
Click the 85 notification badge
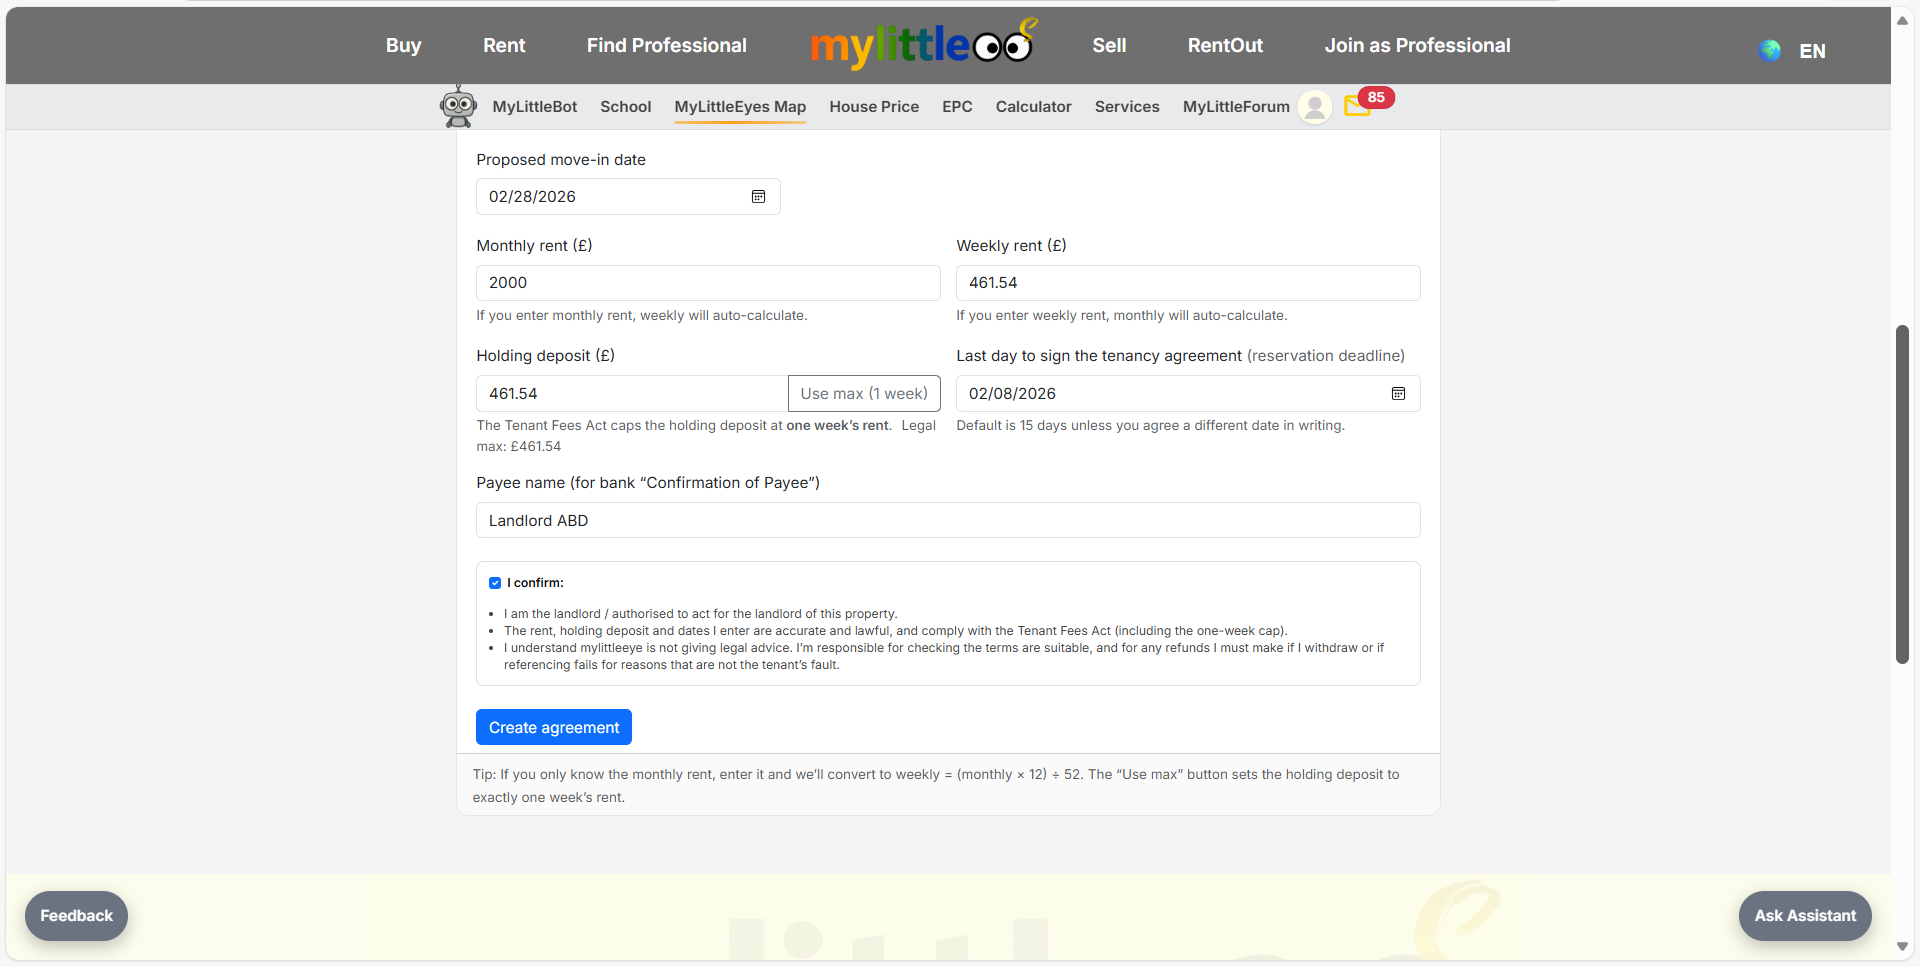[x=1376, y=97]
